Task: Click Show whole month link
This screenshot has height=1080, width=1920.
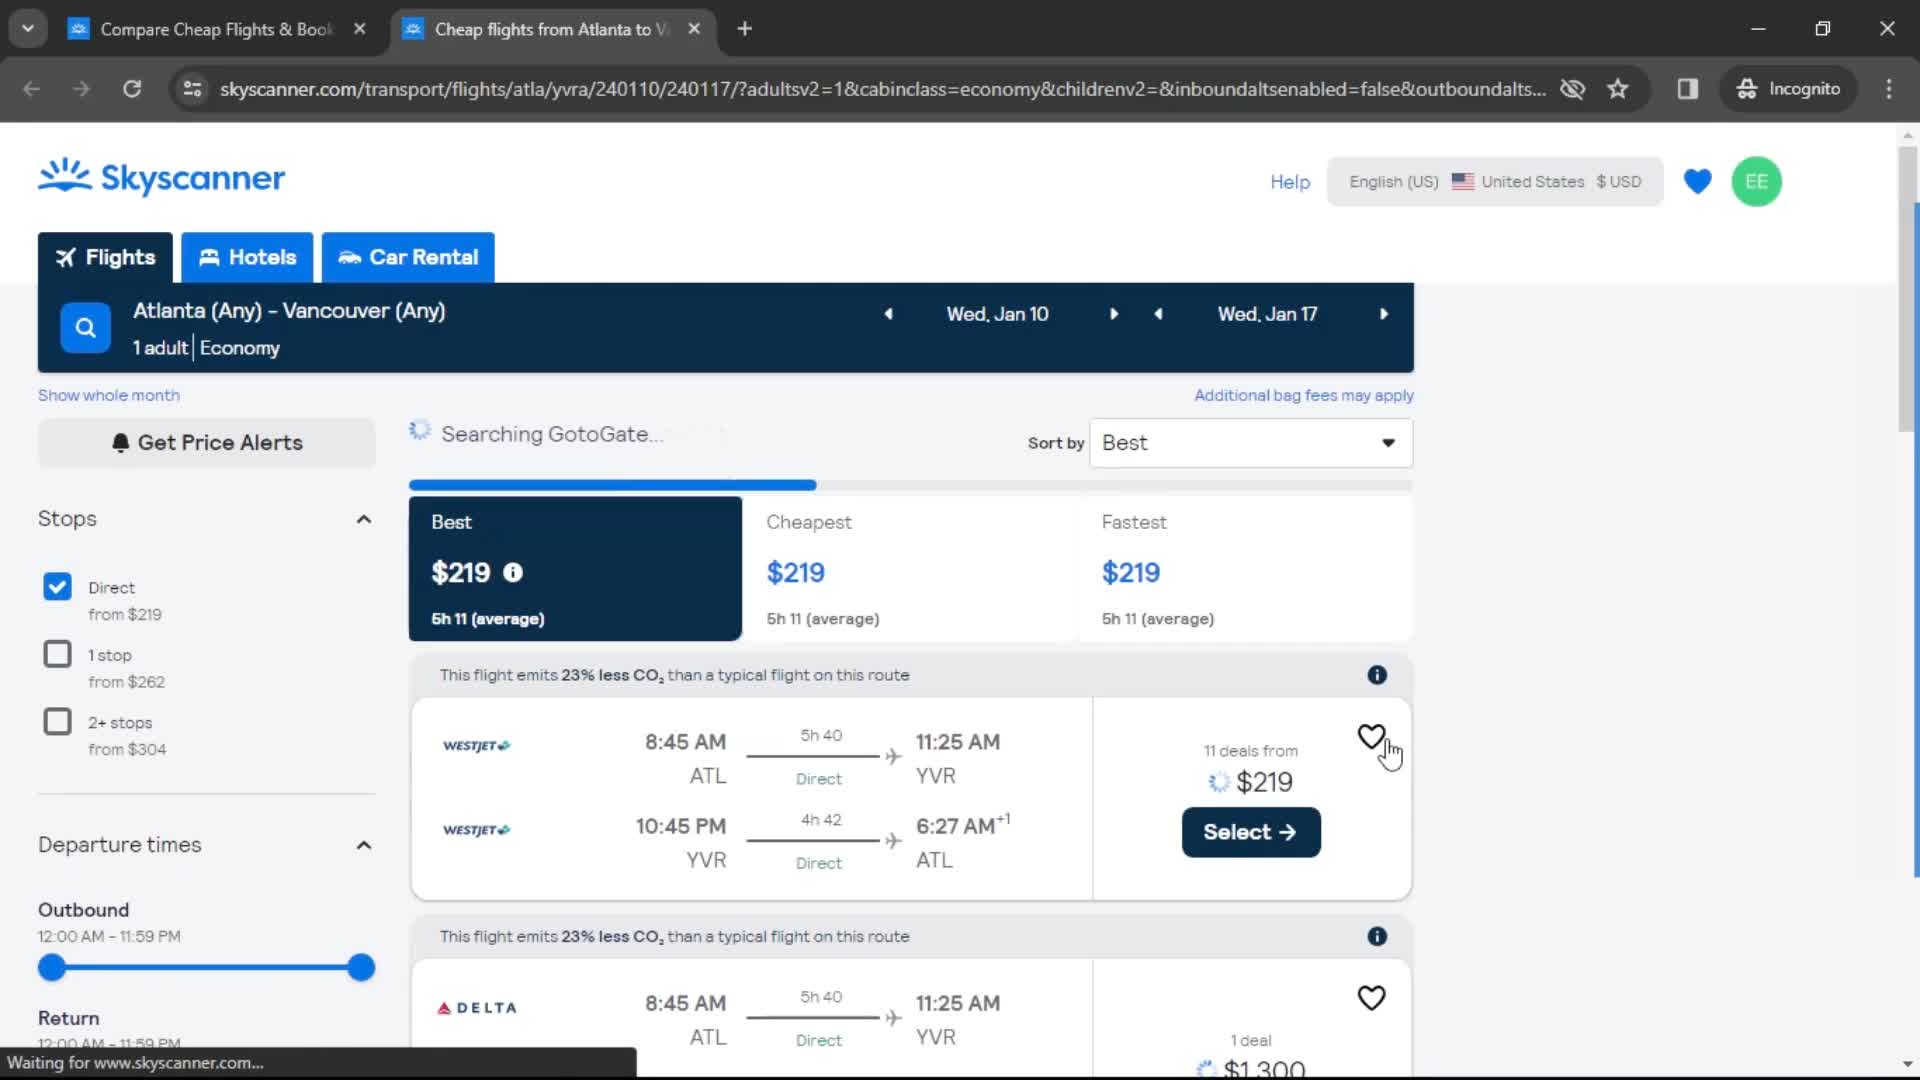Action: (x=107, y=394)
